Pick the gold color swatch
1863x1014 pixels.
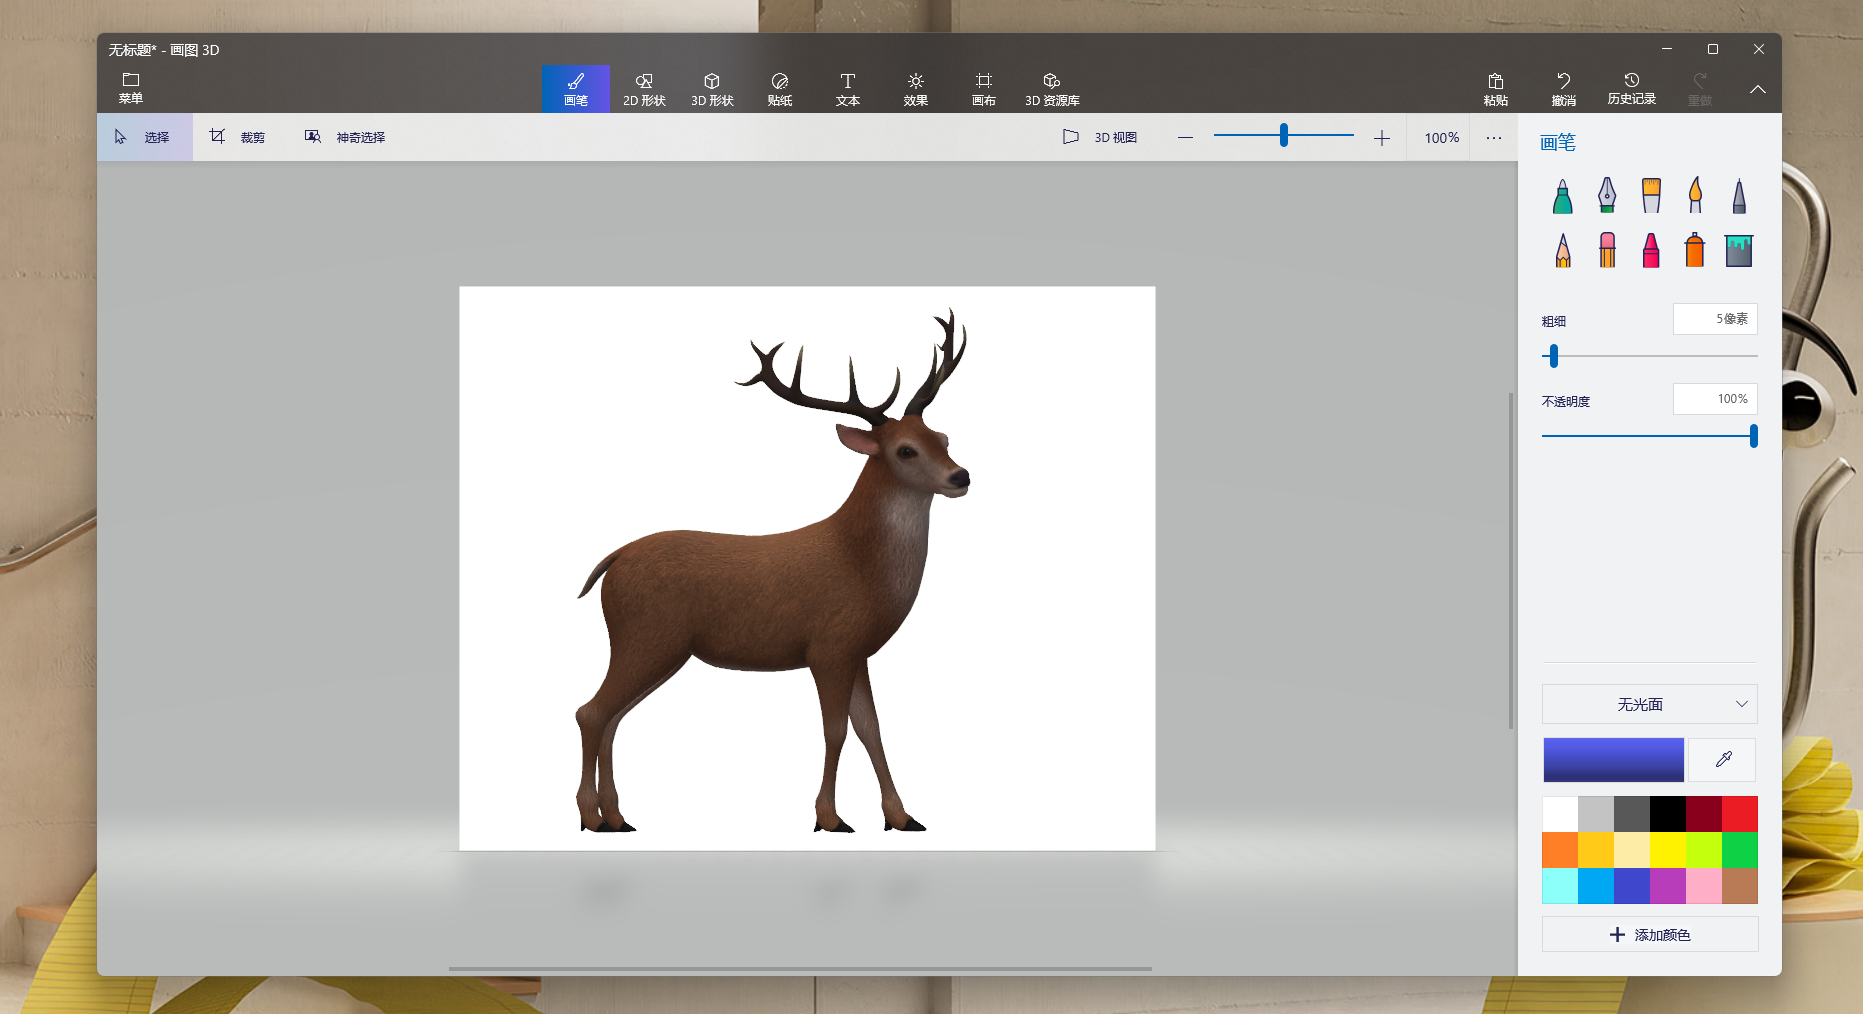tap(1596, 850)
